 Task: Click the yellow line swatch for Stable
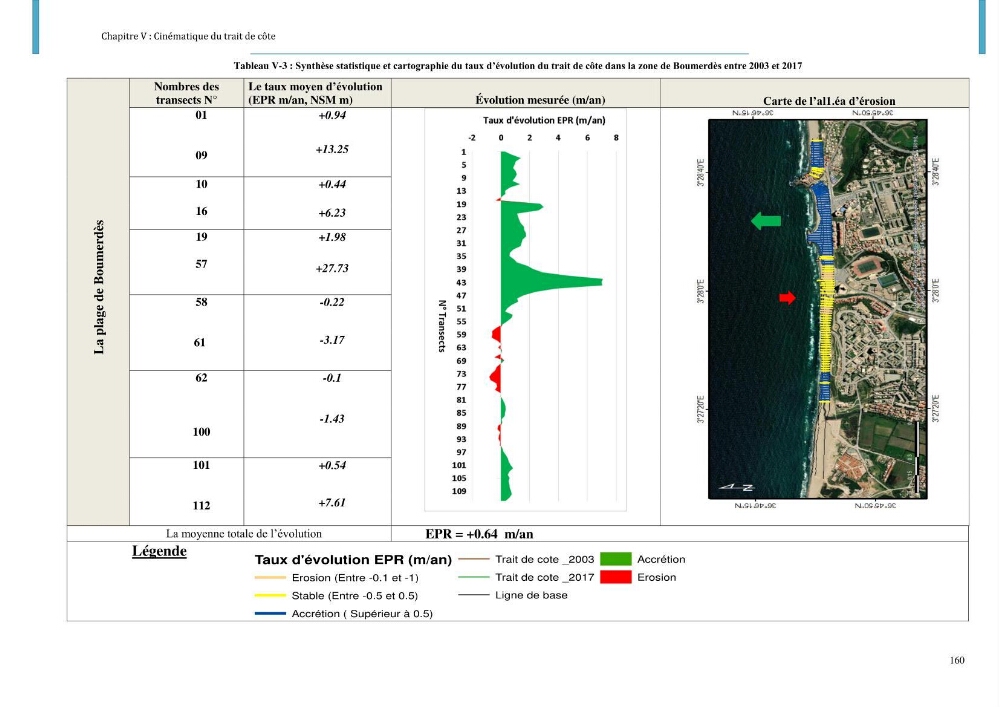pos(270,596)
